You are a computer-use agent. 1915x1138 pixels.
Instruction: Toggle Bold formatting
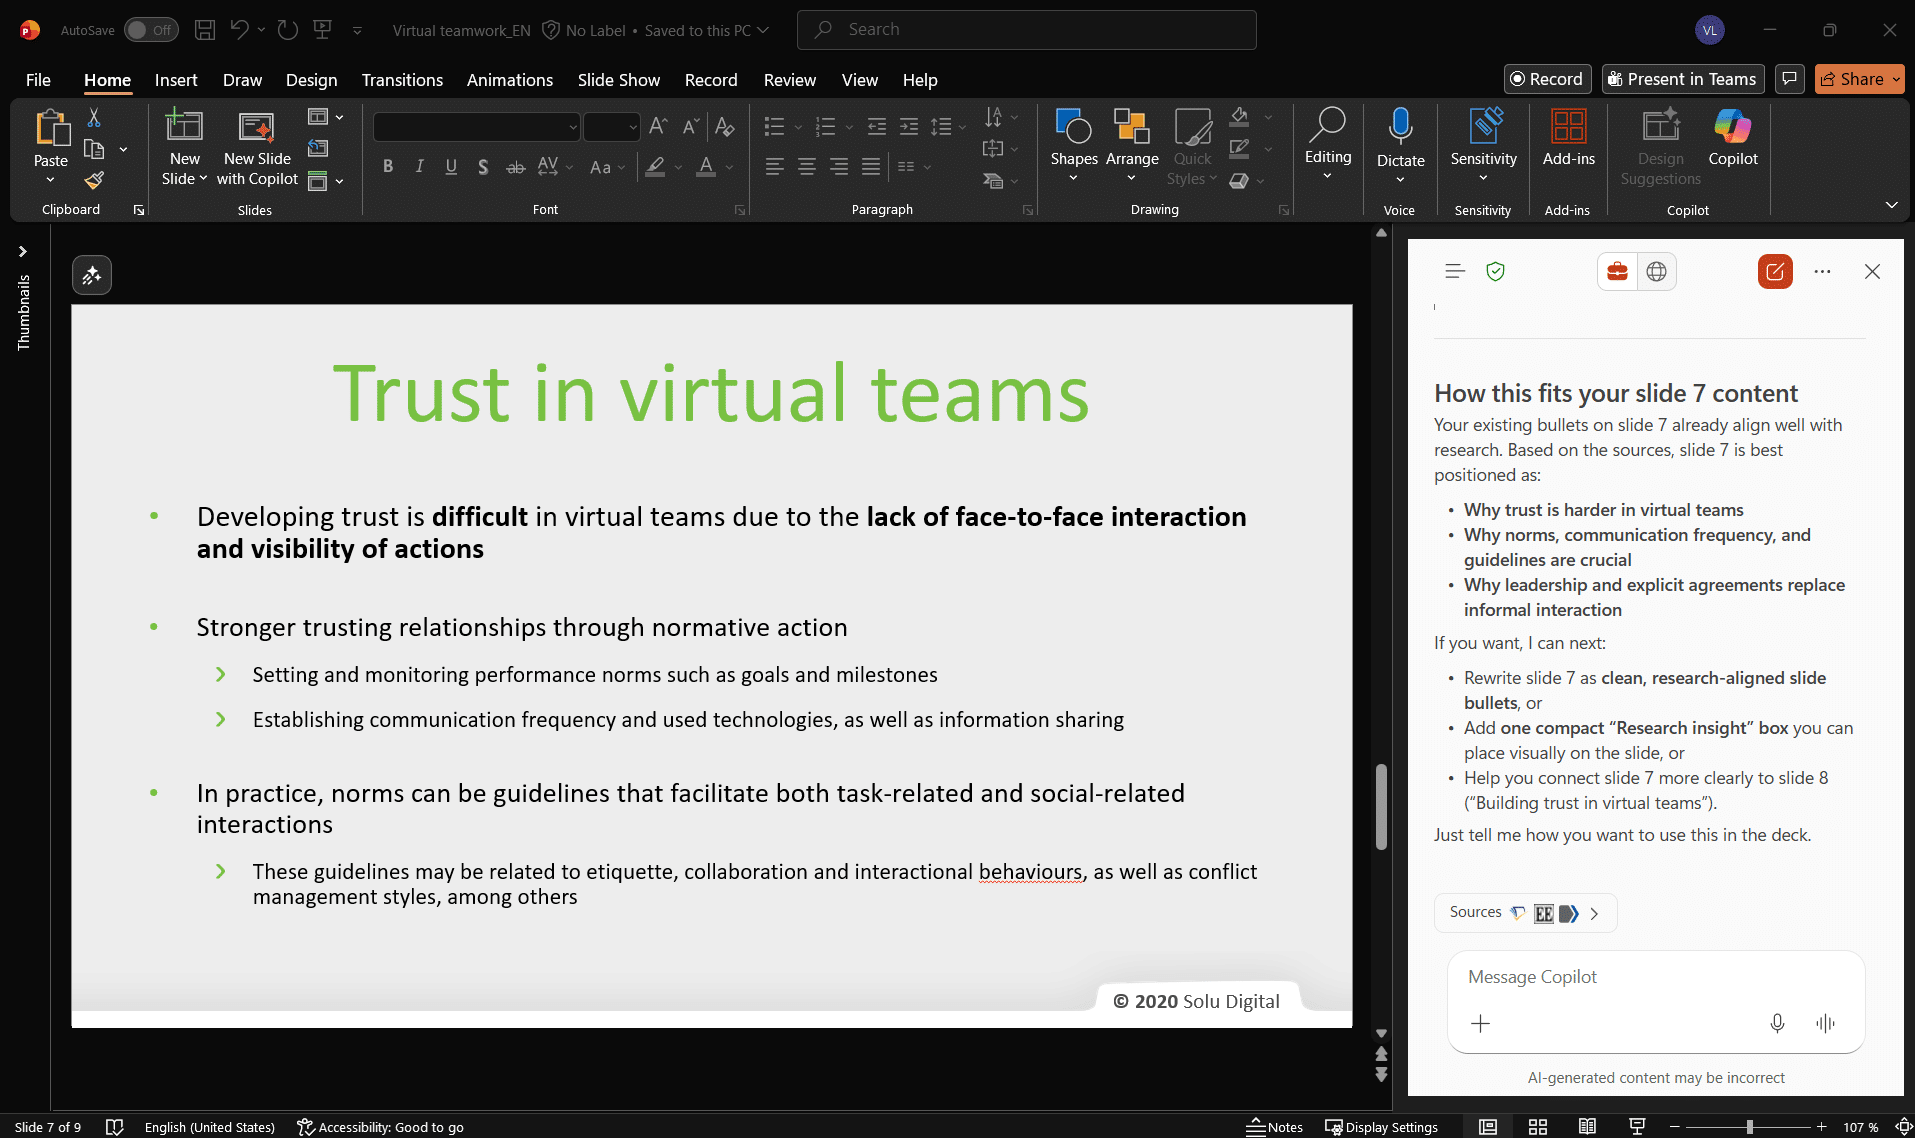[388, 167]
